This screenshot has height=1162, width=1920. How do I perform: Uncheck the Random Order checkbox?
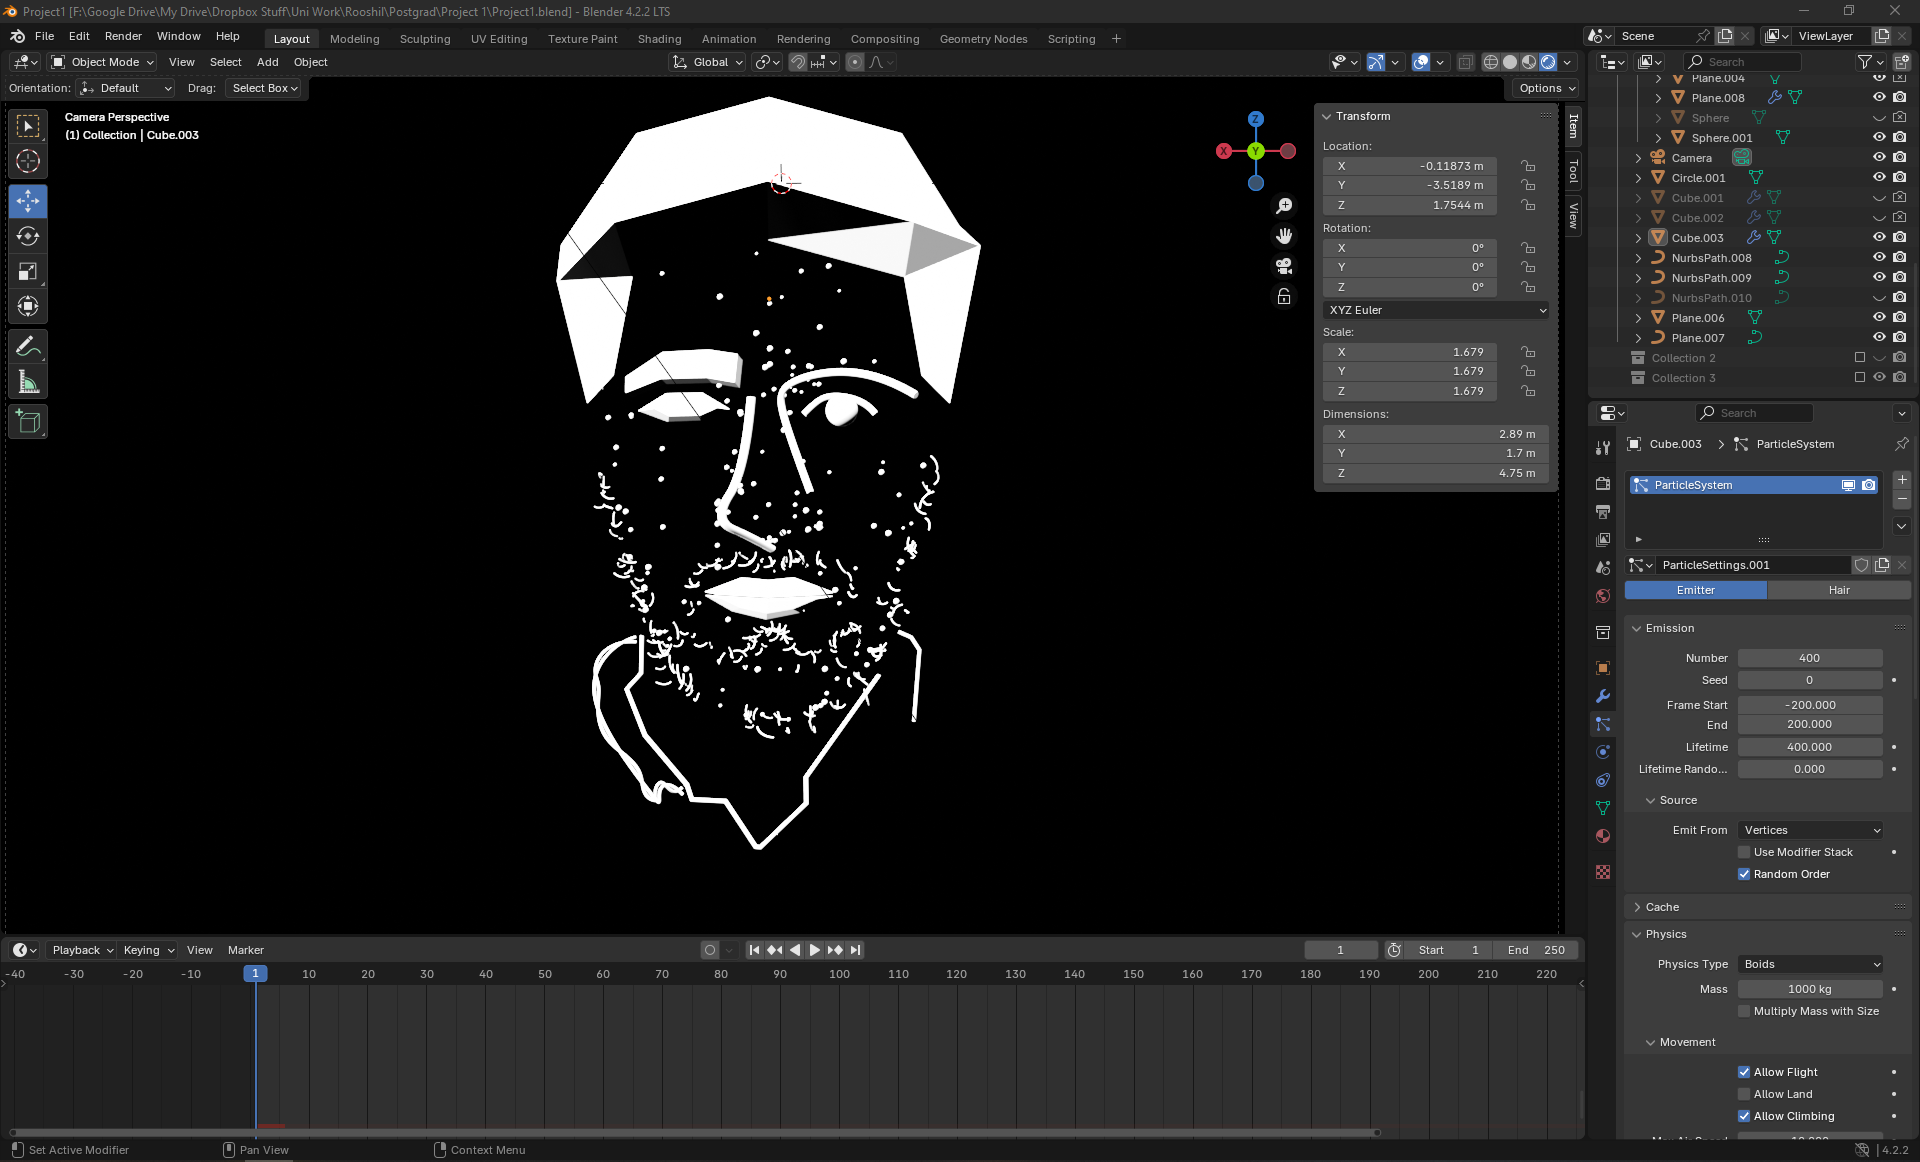click(x=1744, y=874)
